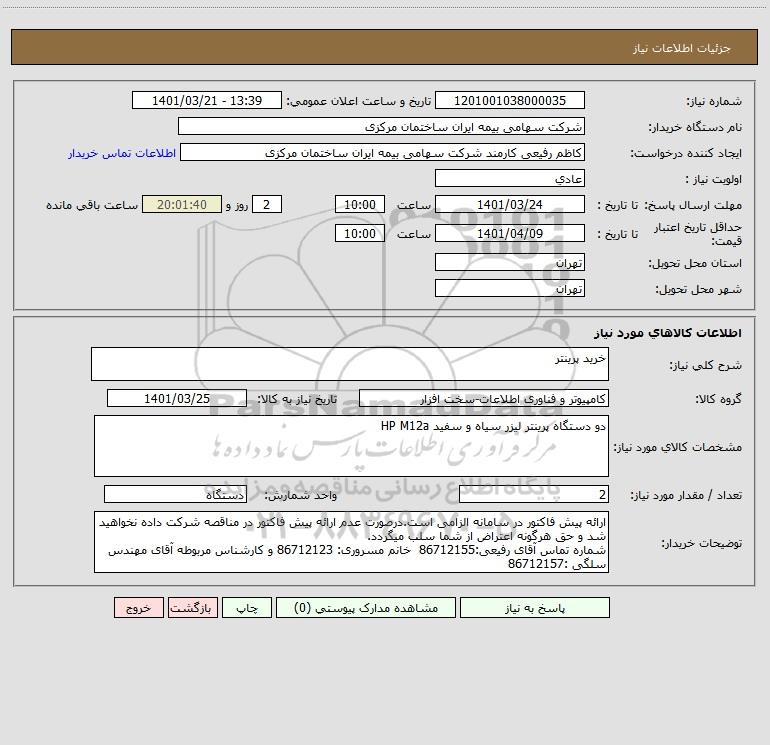Open مشاهده مدارک پیوستی (0) button
This screenshot has height=745, width=770.
(366, 608)
